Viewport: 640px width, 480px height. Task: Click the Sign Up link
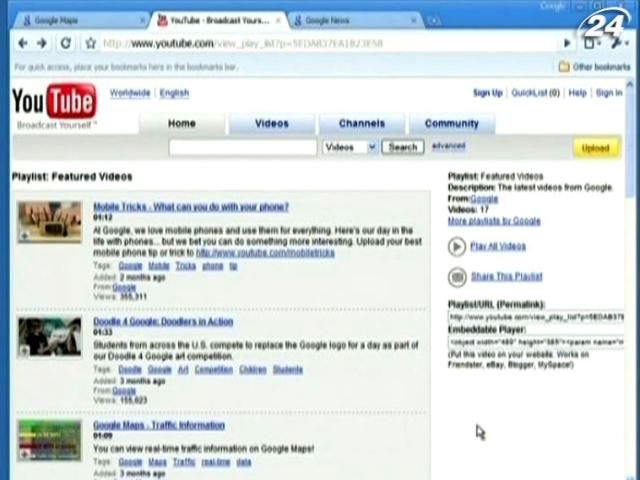point(487,93)
